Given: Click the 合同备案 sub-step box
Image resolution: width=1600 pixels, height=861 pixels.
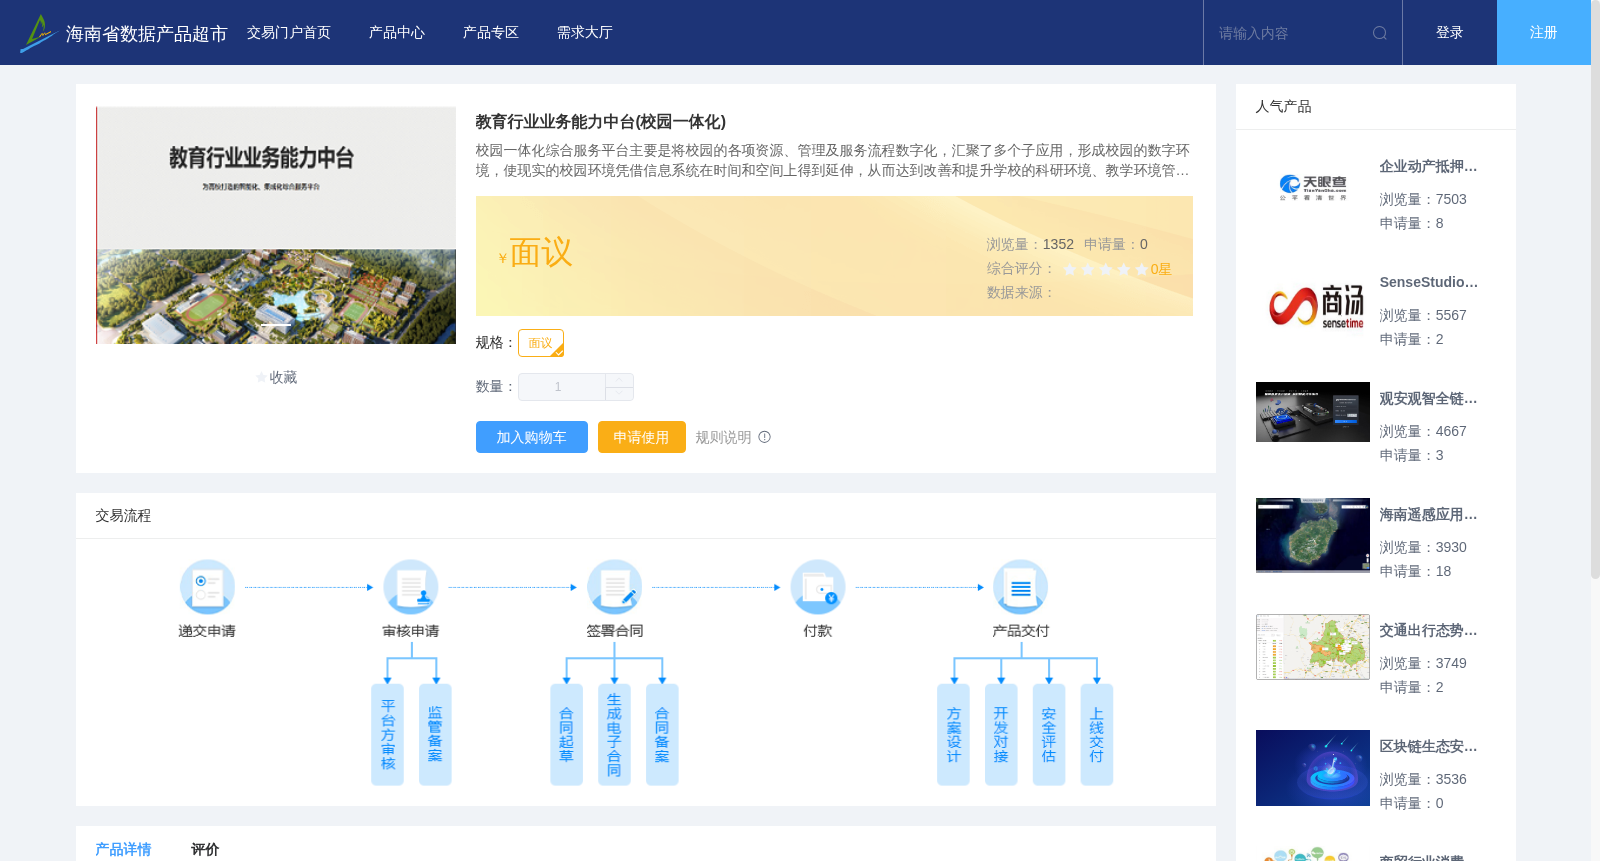Looking at the screenshot, I should [x=662, y=735].
